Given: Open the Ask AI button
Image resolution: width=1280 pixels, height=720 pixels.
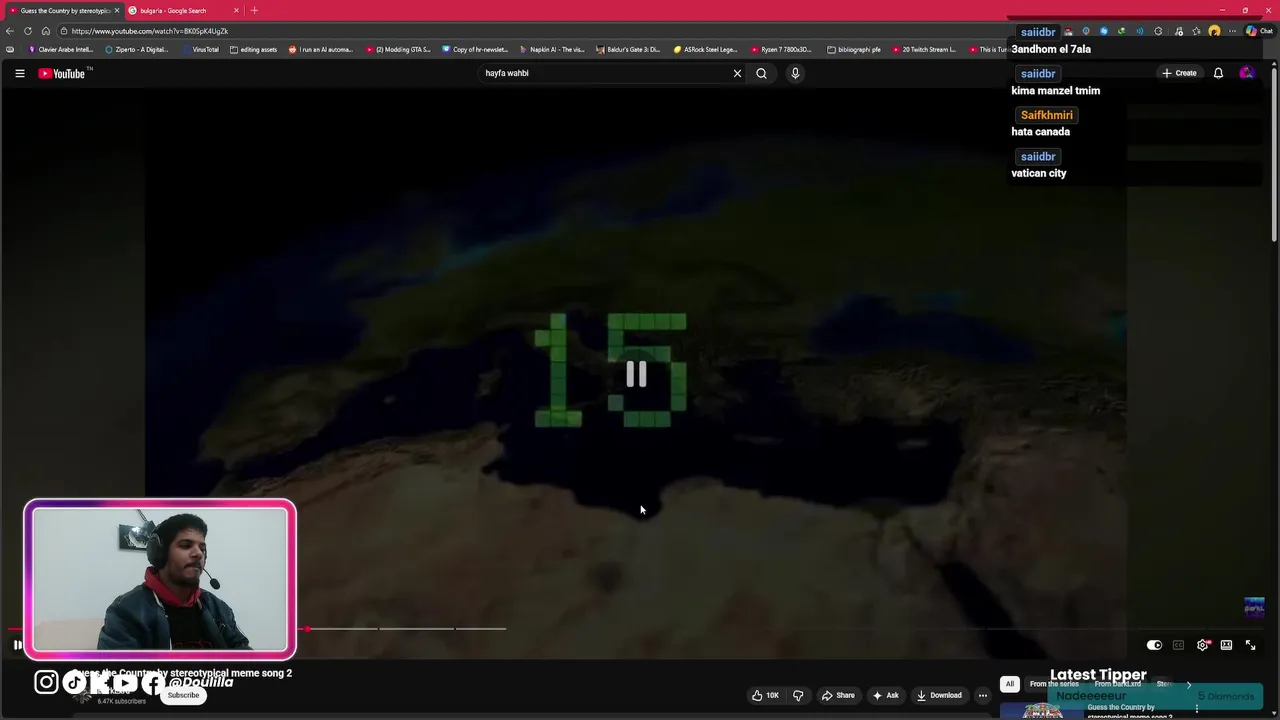Looking at the screenshot, I should (x=885, y=695).
